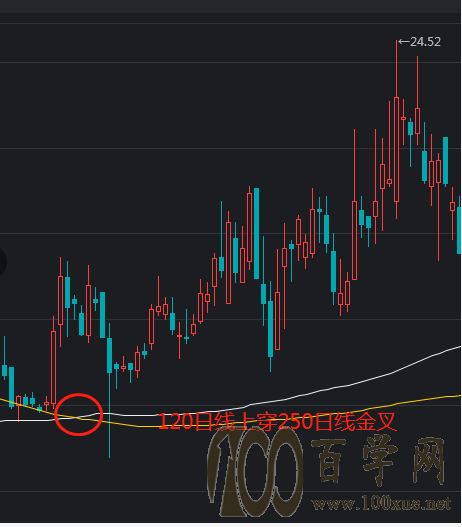The image size is (462, 527).
Task: Click the 网 character in the watermark
Action: pos(428,460)
